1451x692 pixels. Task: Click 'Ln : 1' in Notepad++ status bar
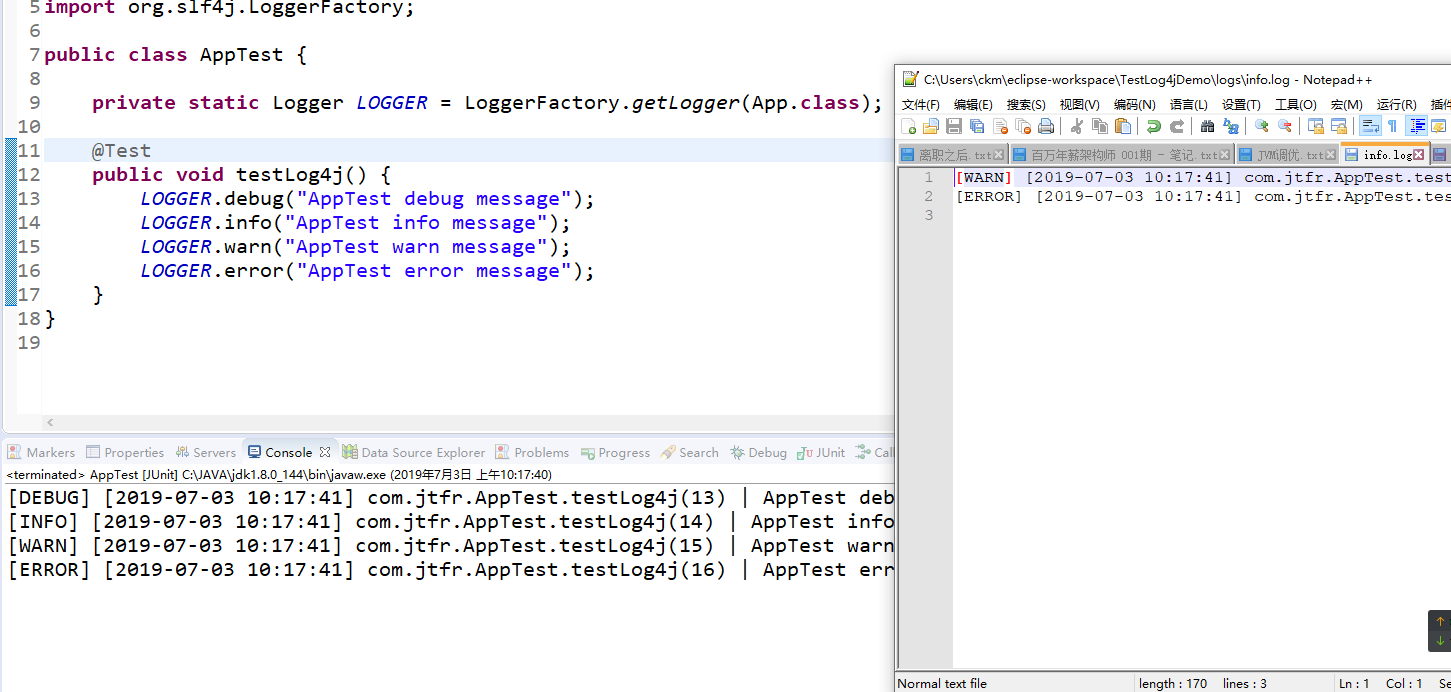(x=1353, y=683)
